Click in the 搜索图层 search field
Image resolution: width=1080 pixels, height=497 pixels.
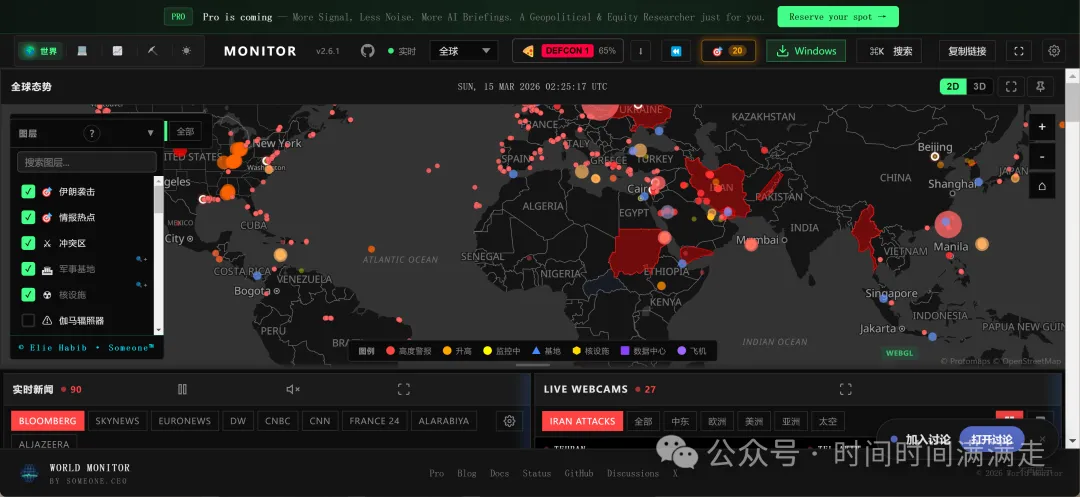pyautogui.click(x=87, y=162)
